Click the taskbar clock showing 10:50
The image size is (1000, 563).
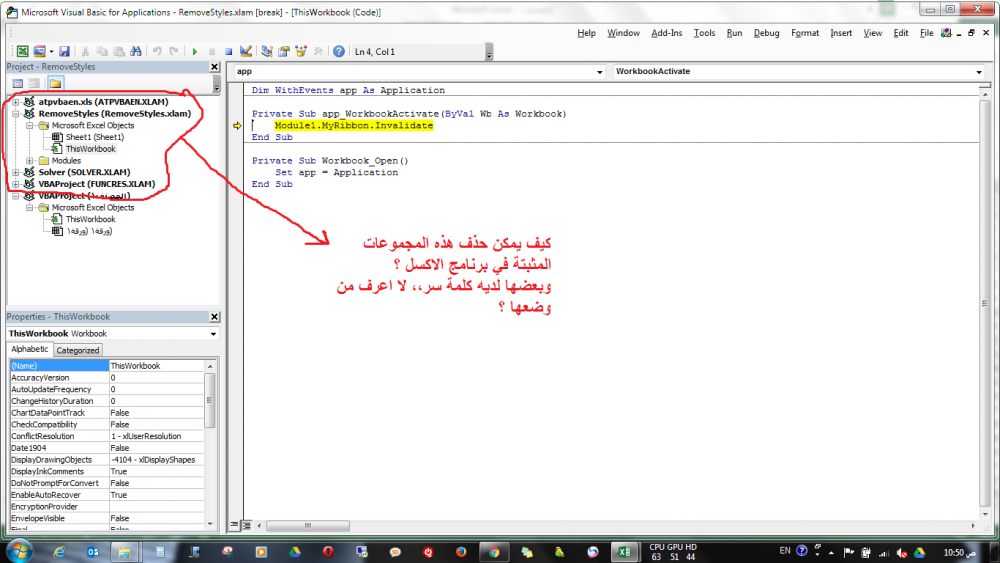tap(959, 552)
